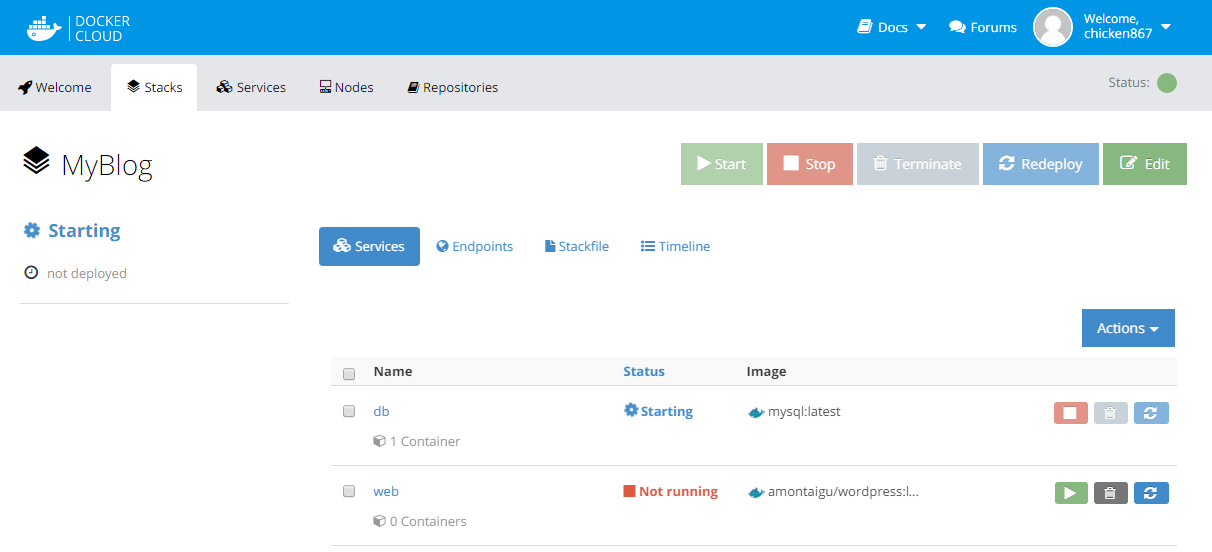Terminate the db service via trash icon
Screen dimensions: 1212x552
pos(1111,412)
